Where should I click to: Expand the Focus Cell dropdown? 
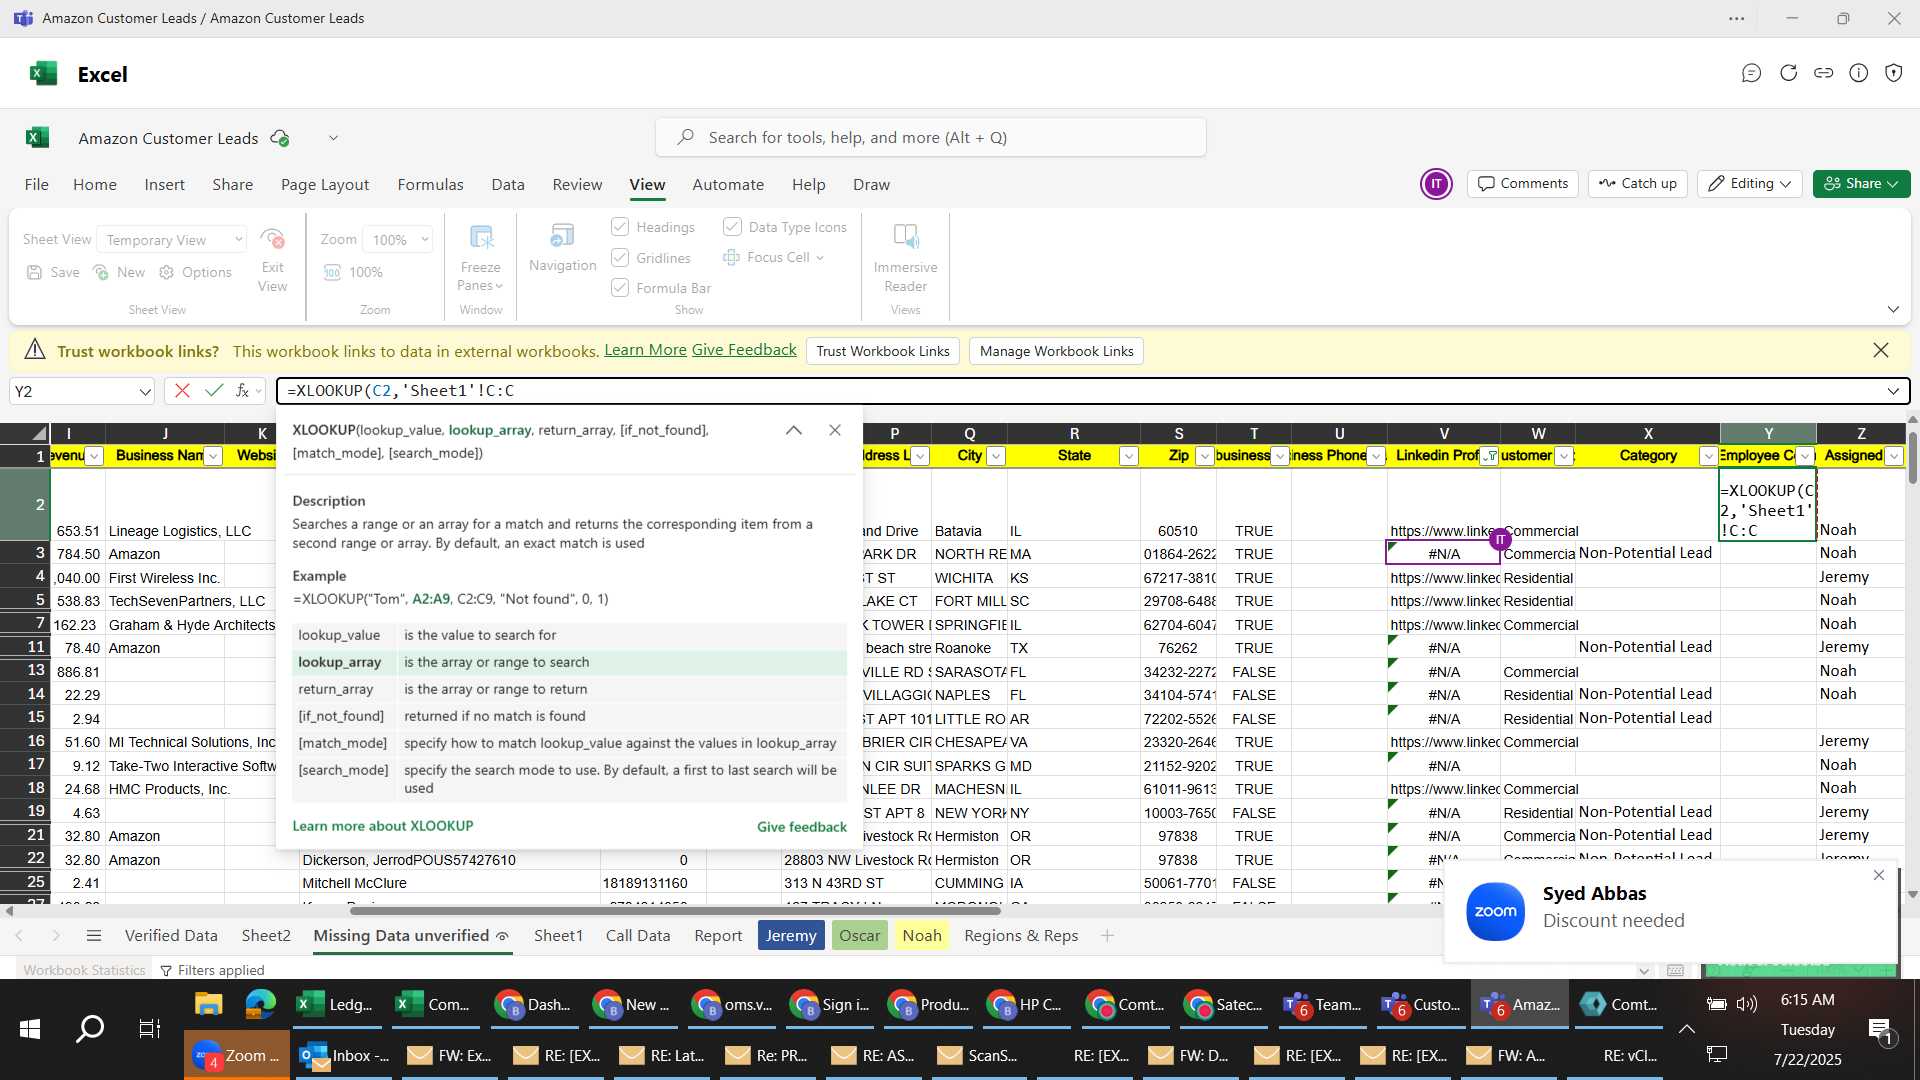tap(820, 258)
